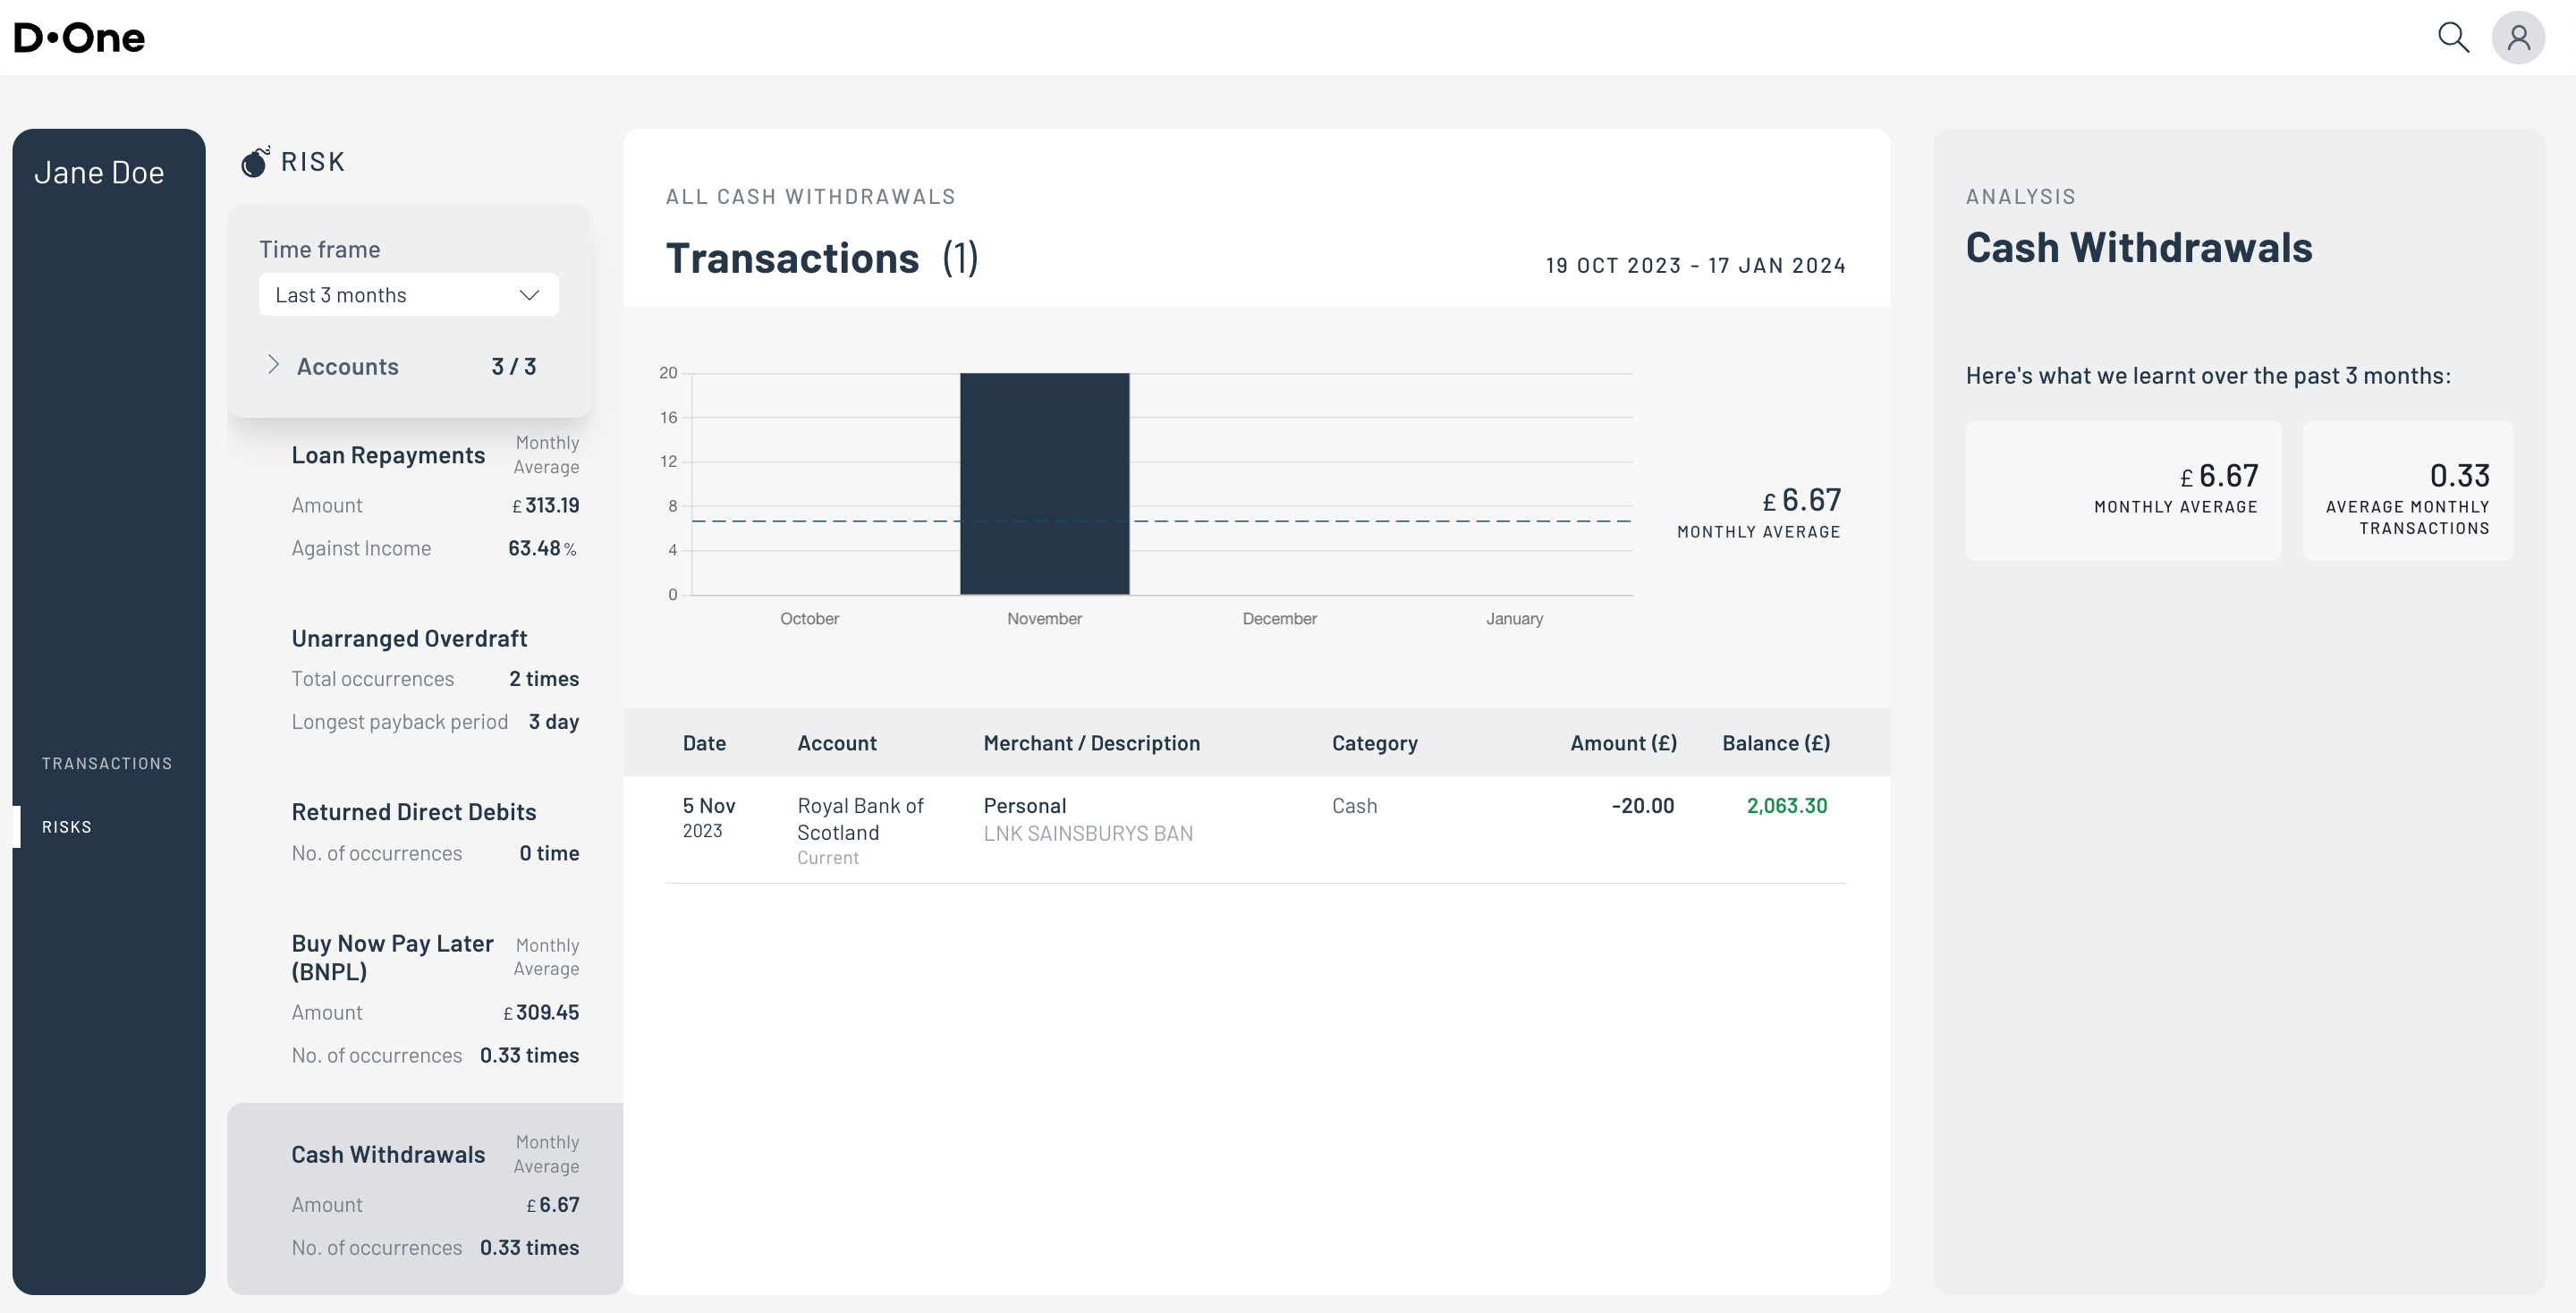Select Risks in the sidebar

click(67, 827)
